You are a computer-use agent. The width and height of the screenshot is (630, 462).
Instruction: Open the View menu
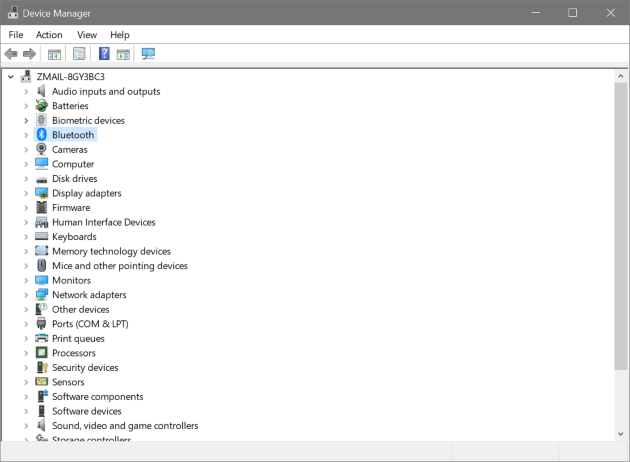pos(87,35)
